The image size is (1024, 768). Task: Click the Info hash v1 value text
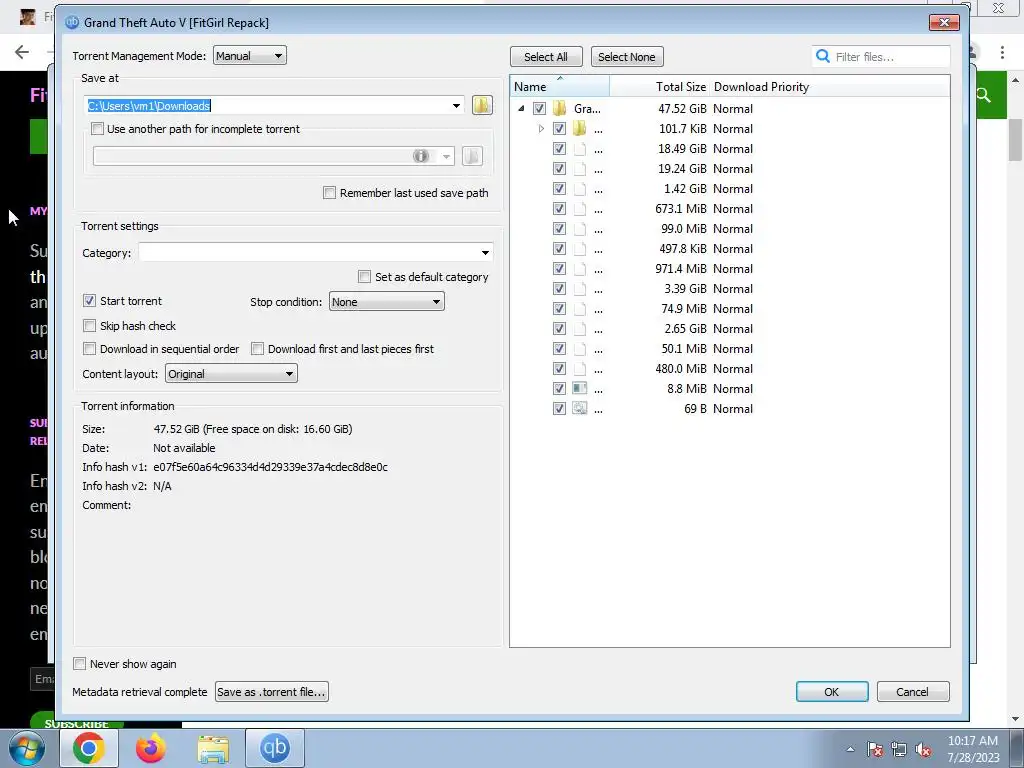[270, 467]
